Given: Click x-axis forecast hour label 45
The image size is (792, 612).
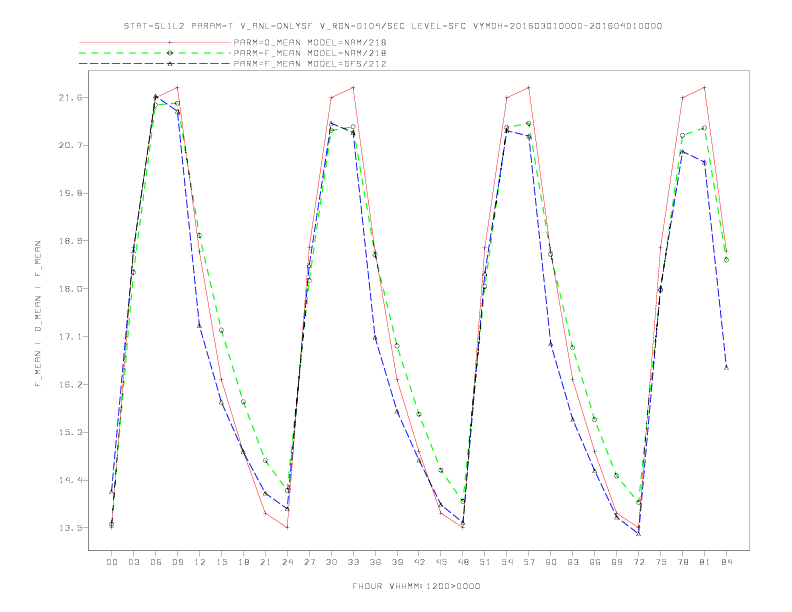Looking at the screenshot, I should pos(441,562).
